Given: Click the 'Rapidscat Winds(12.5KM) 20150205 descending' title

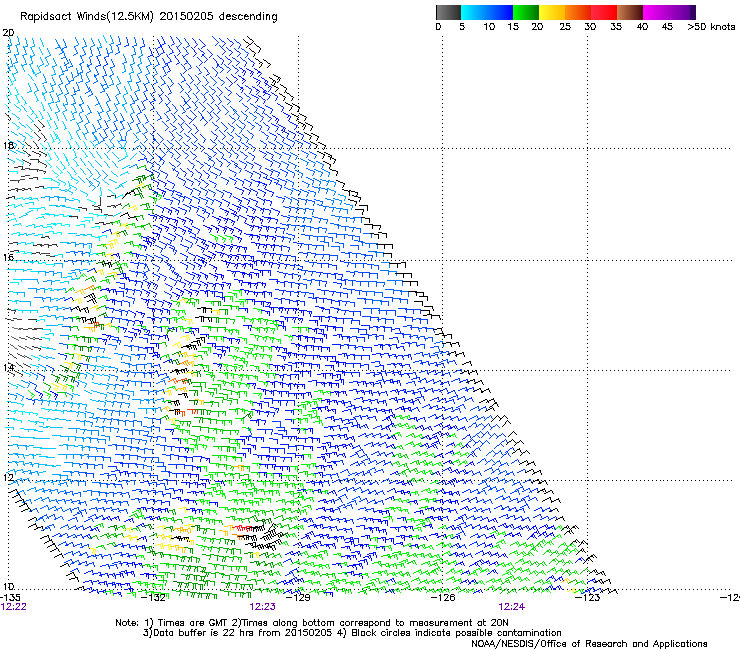Looking at the screenshot, I should pyautogui.click(x=149, y=17).
